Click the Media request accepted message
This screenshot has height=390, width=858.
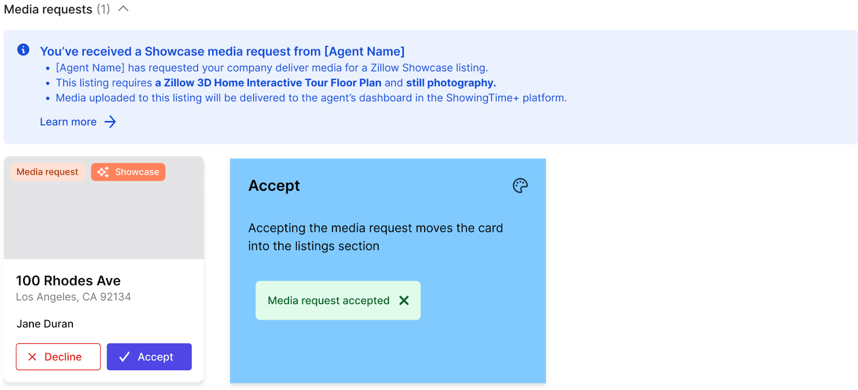(x=328, y=300)
